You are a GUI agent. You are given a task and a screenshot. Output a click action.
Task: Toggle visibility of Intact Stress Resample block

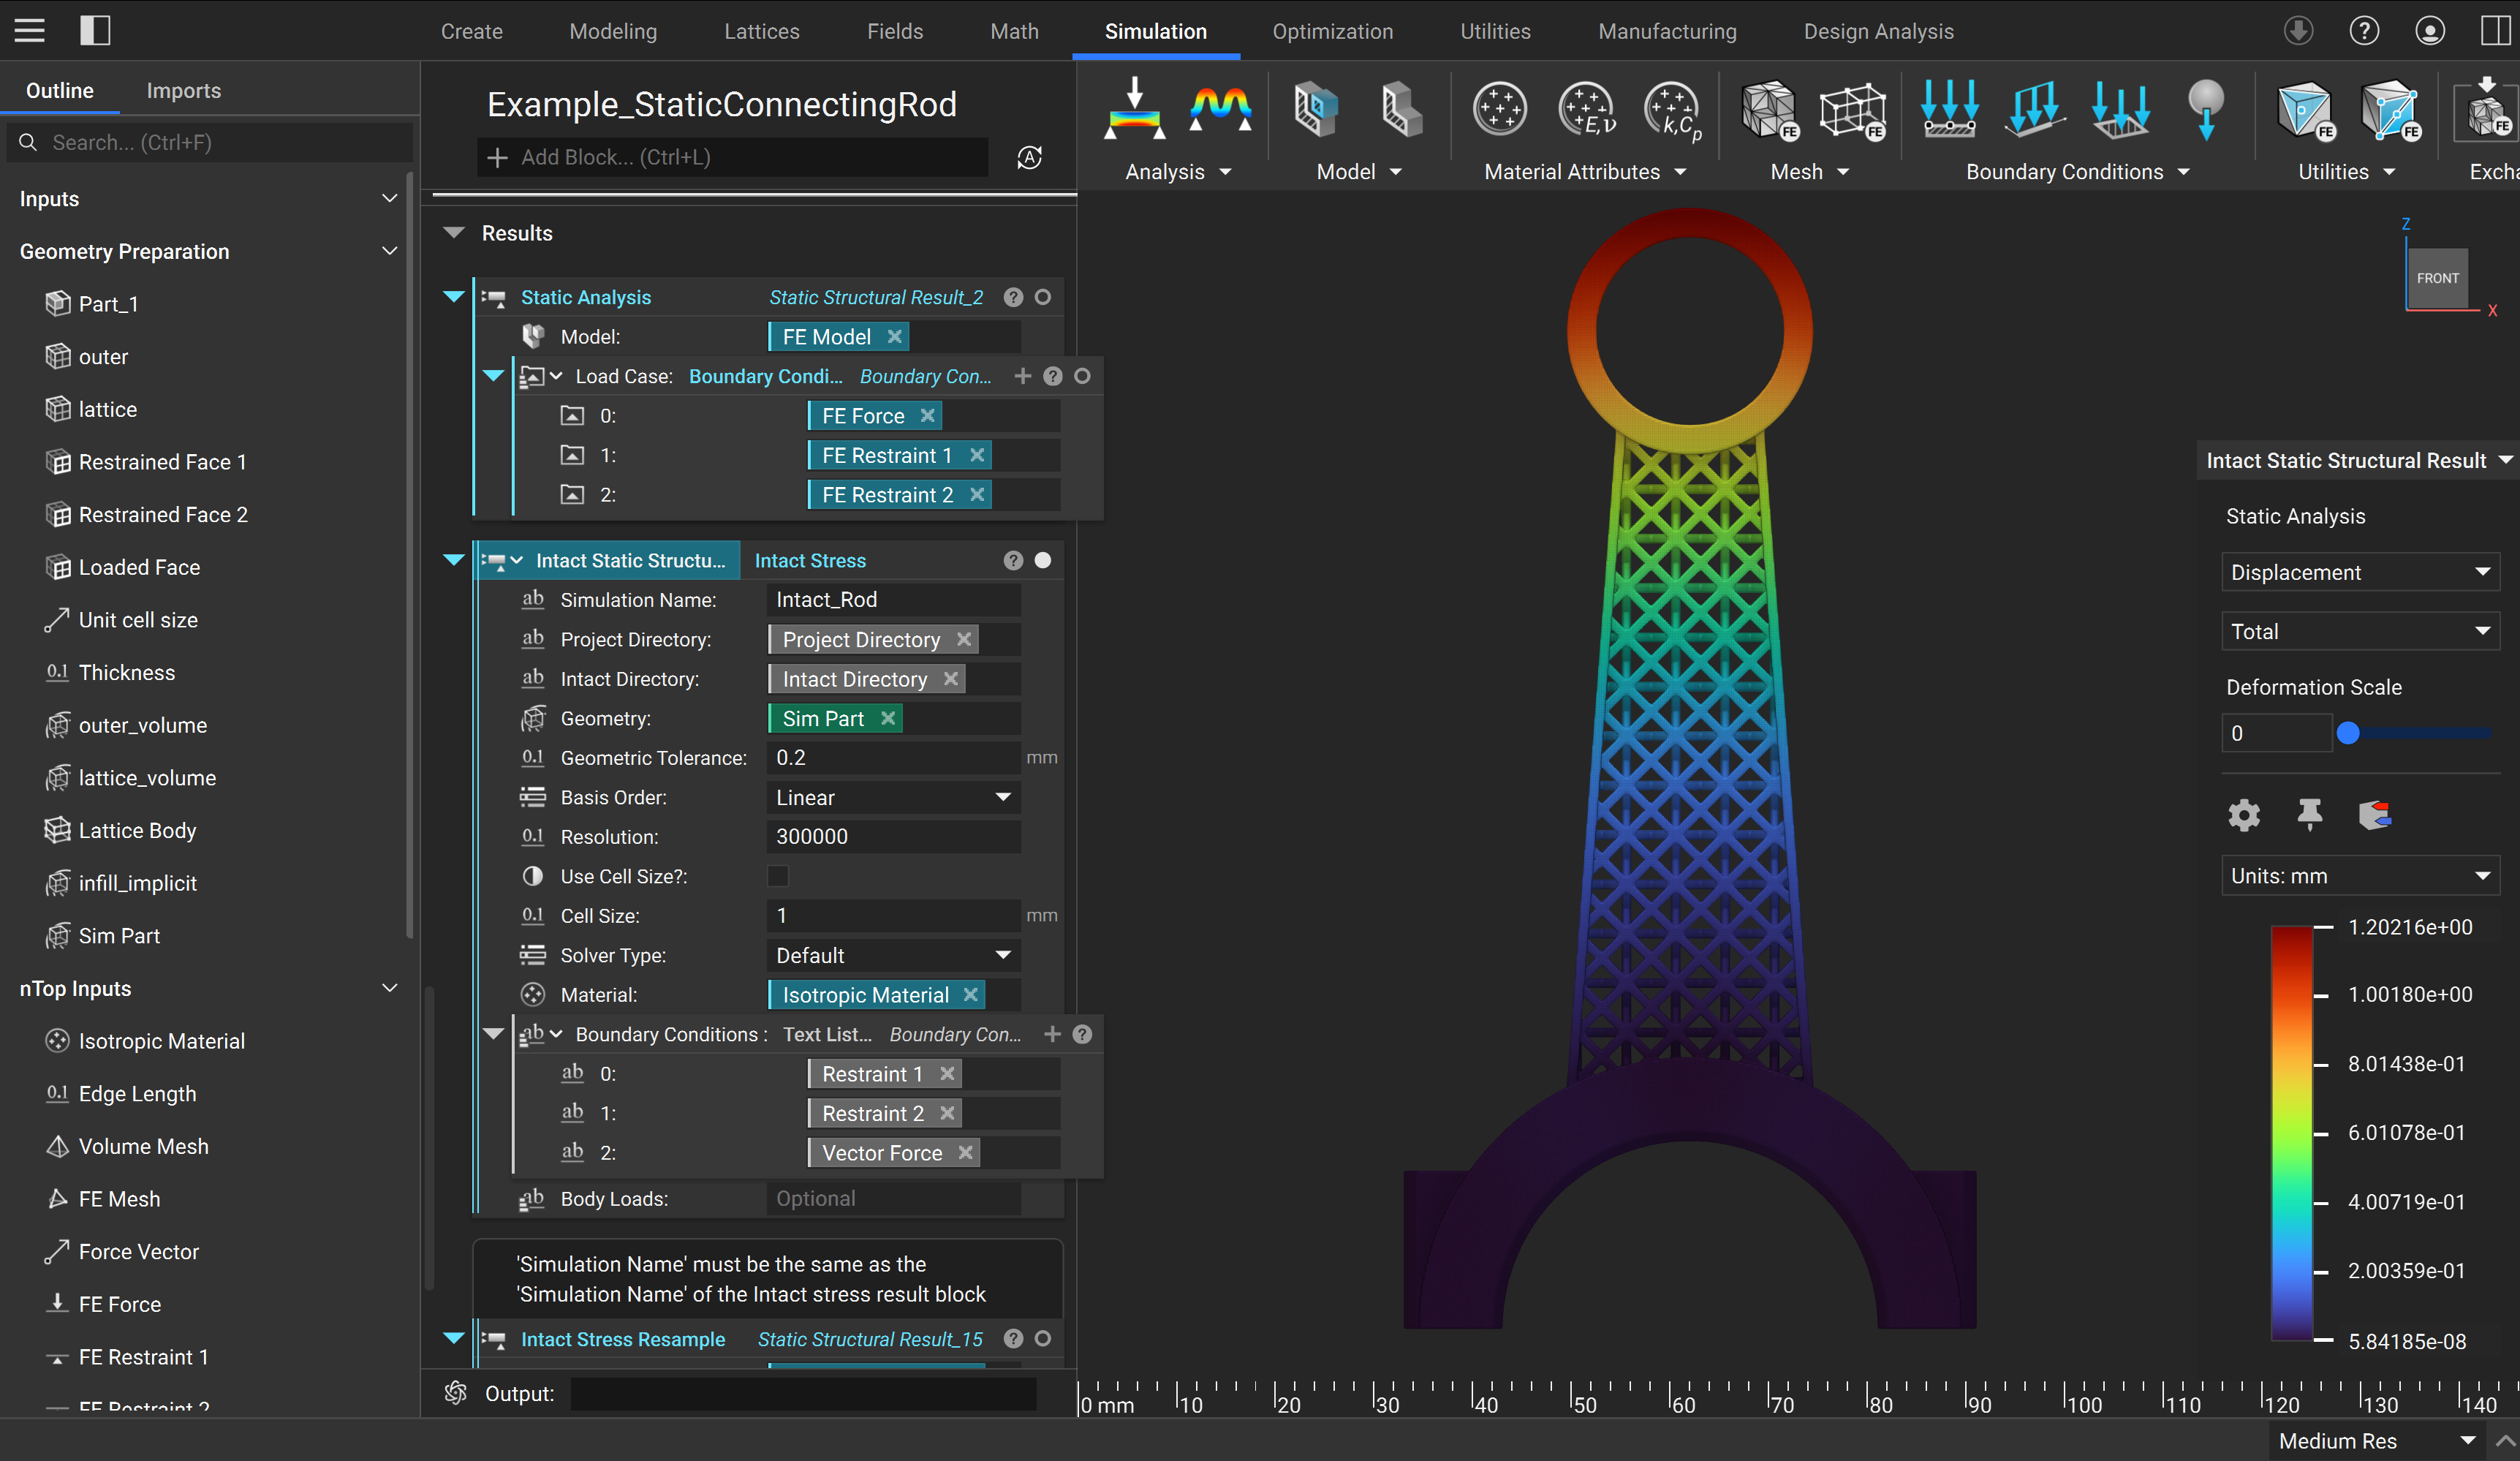click(x=1043, y=1338)
